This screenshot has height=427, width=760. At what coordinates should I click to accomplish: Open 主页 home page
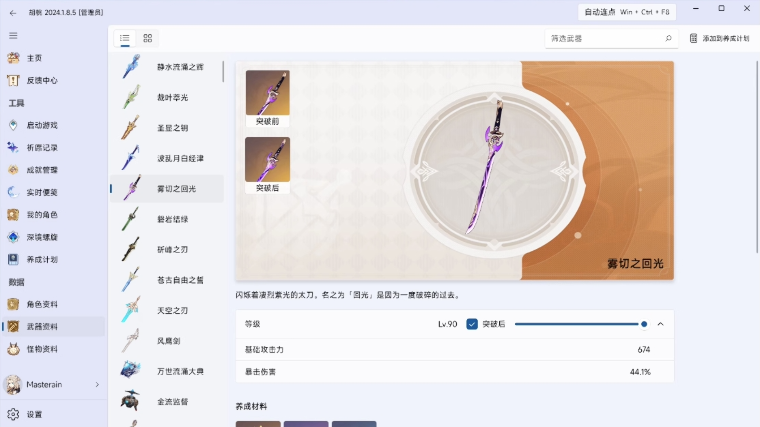click(x=53, y=58)
